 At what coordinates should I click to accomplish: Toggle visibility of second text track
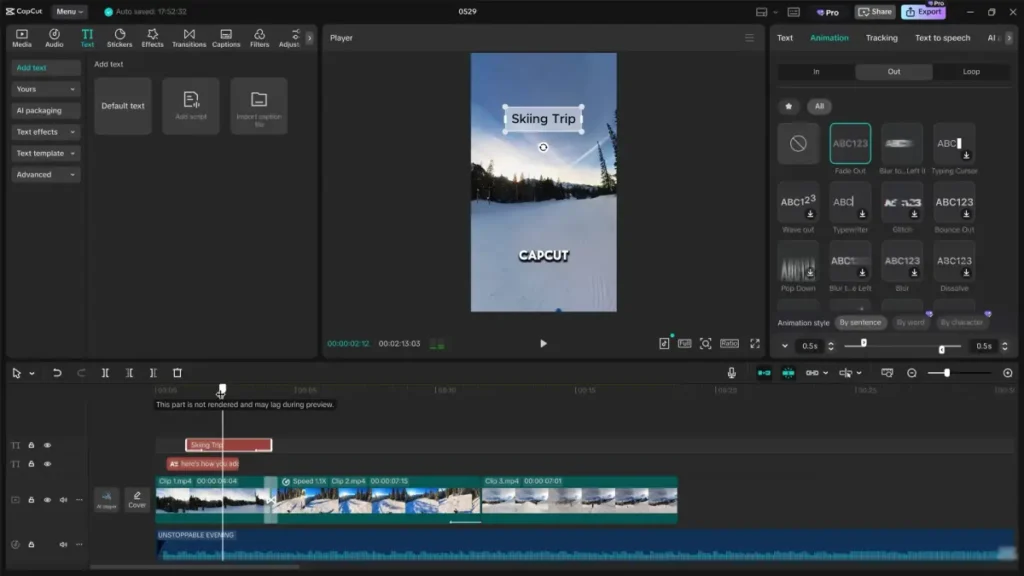tap(47, 464)
